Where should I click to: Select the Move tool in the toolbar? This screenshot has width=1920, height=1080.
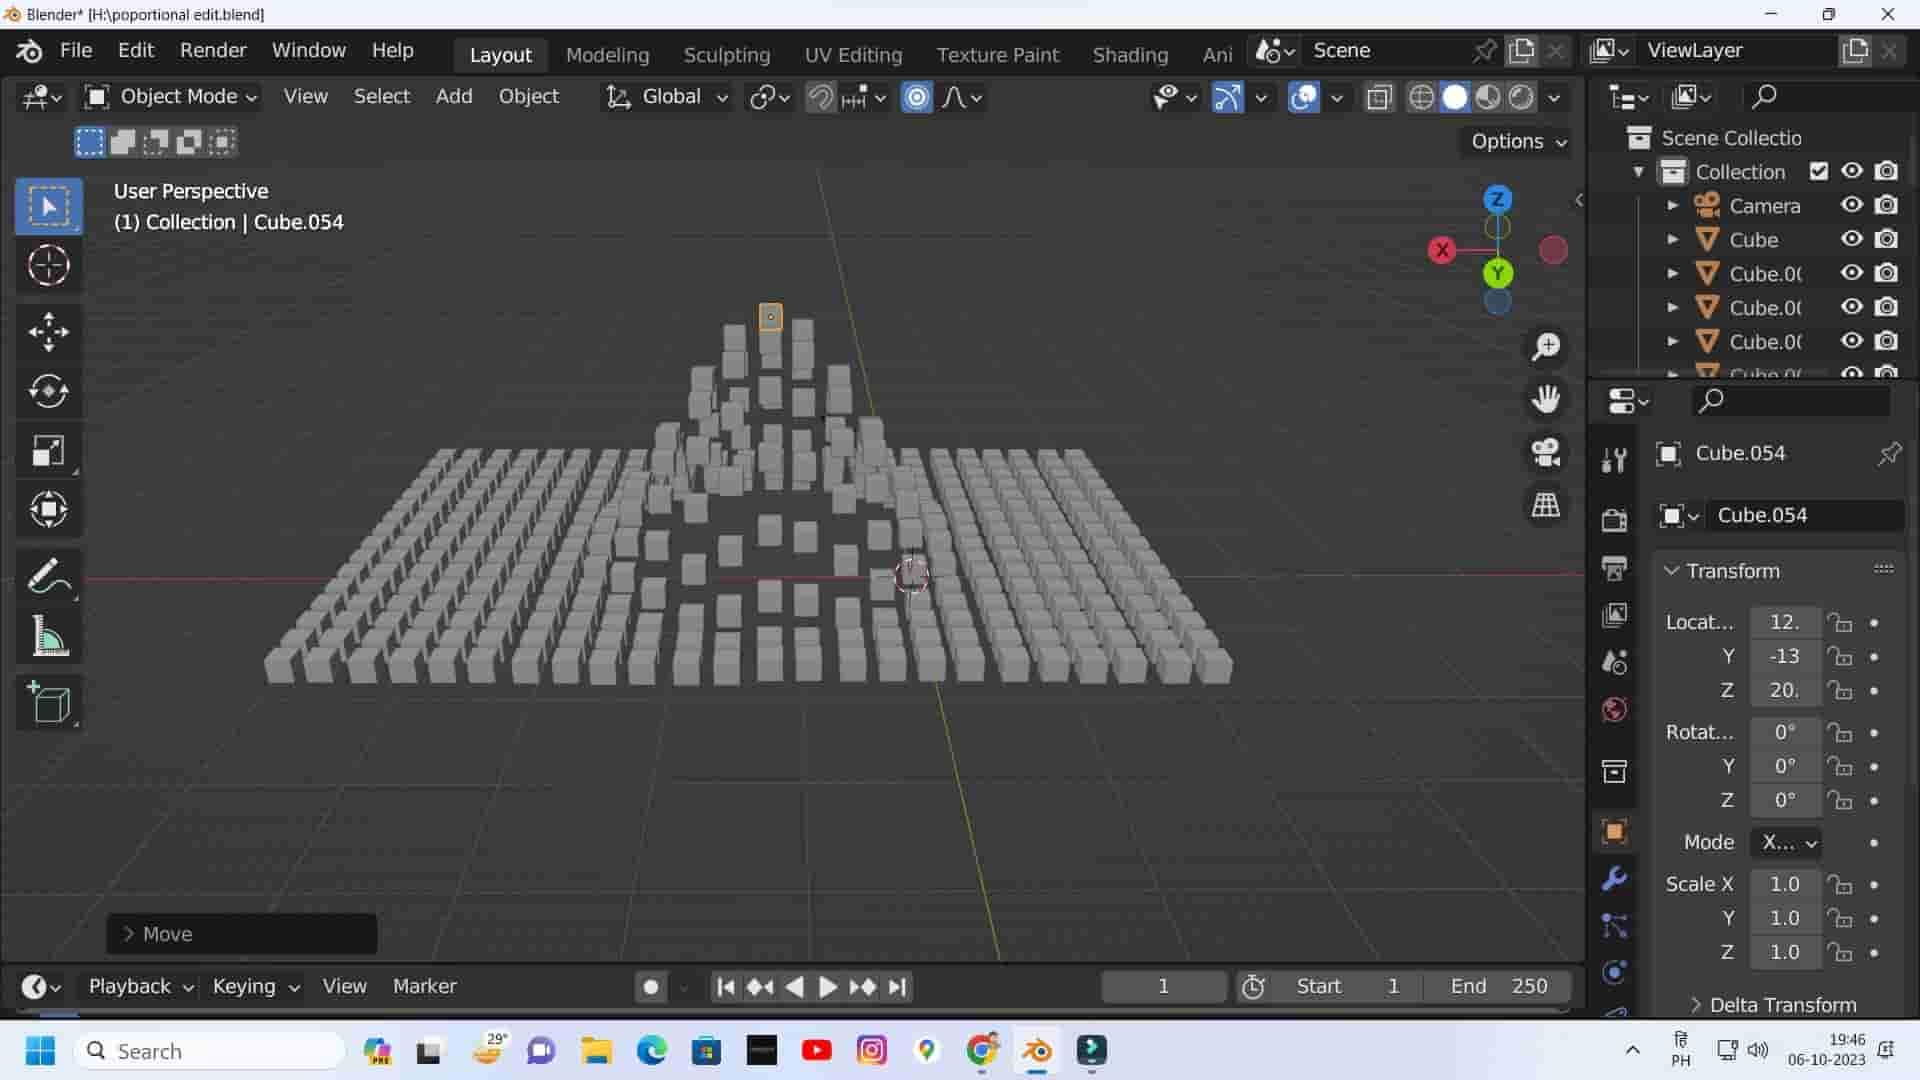[x=48, y=332]
